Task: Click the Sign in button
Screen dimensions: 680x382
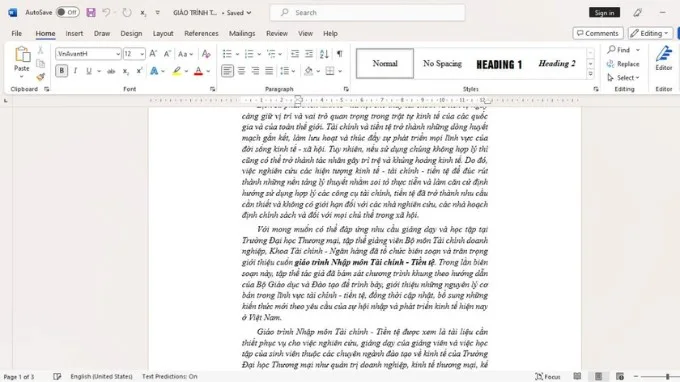Action: click(604, 13)
